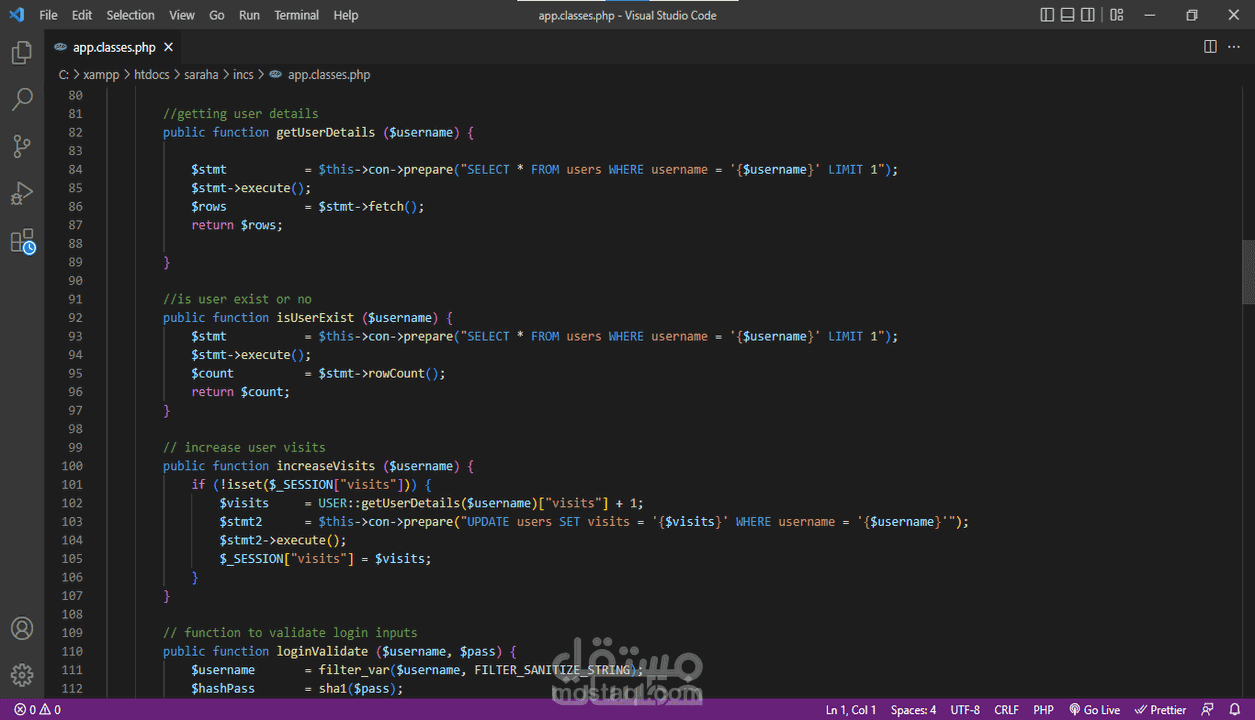Open the Source Control view icon
The image size is (1255, 720).
click(x=22, y=146)
